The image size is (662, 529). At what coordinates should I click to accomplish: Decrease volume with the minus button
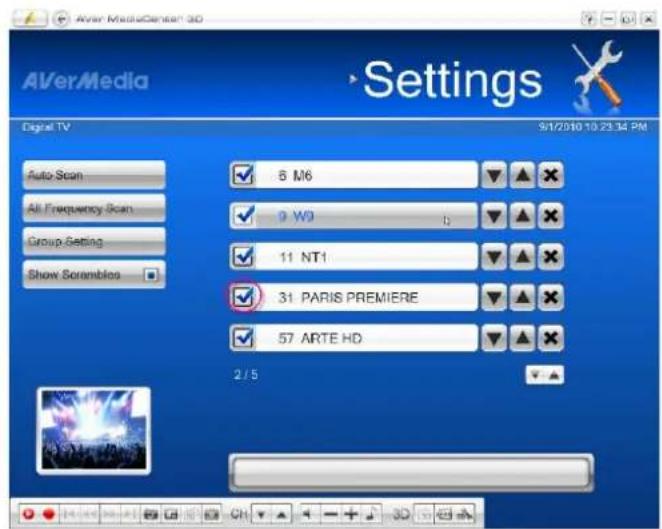tap(330, 514)
